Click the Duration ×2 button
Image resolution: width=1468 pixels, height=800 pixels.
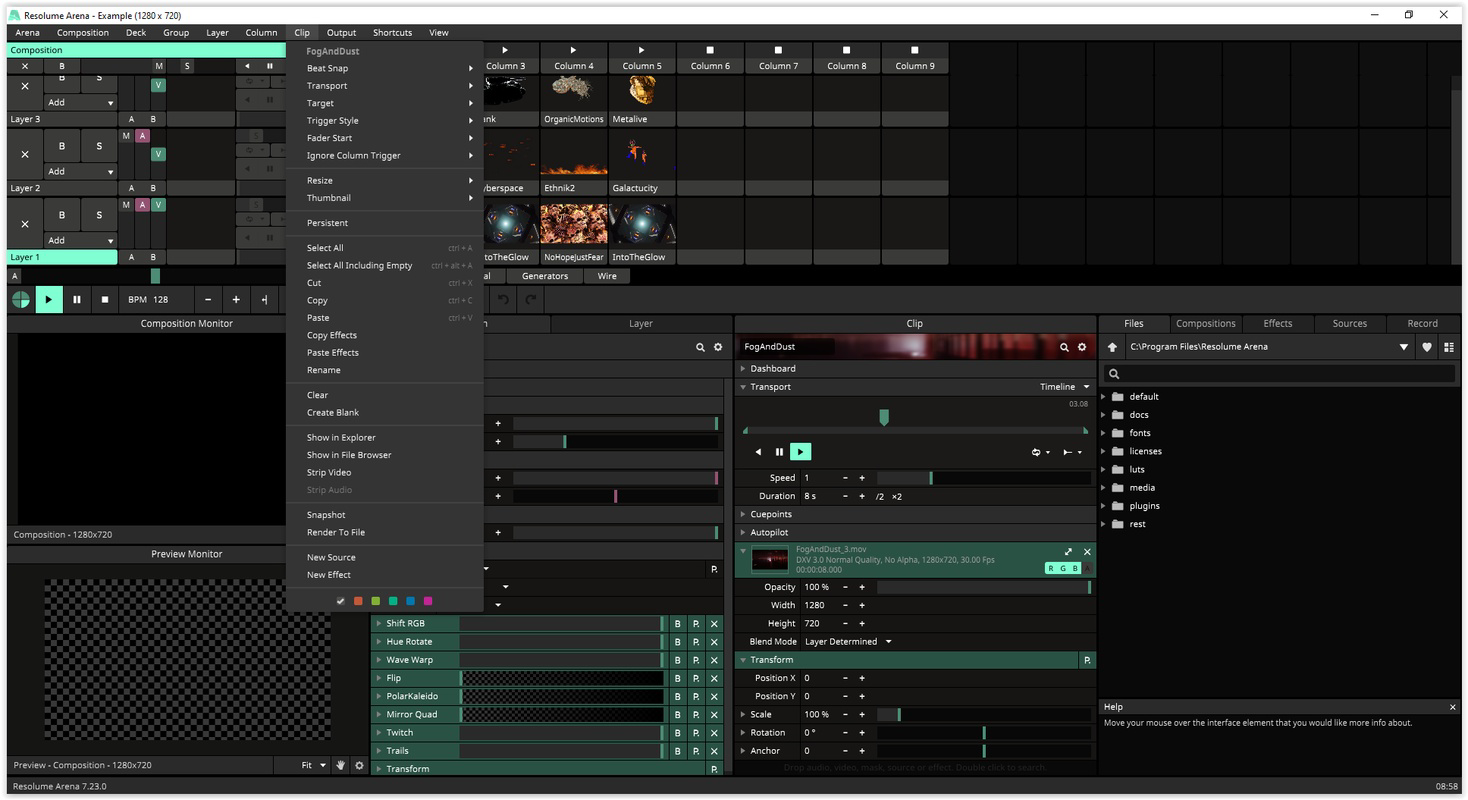(x=897, y=496)
